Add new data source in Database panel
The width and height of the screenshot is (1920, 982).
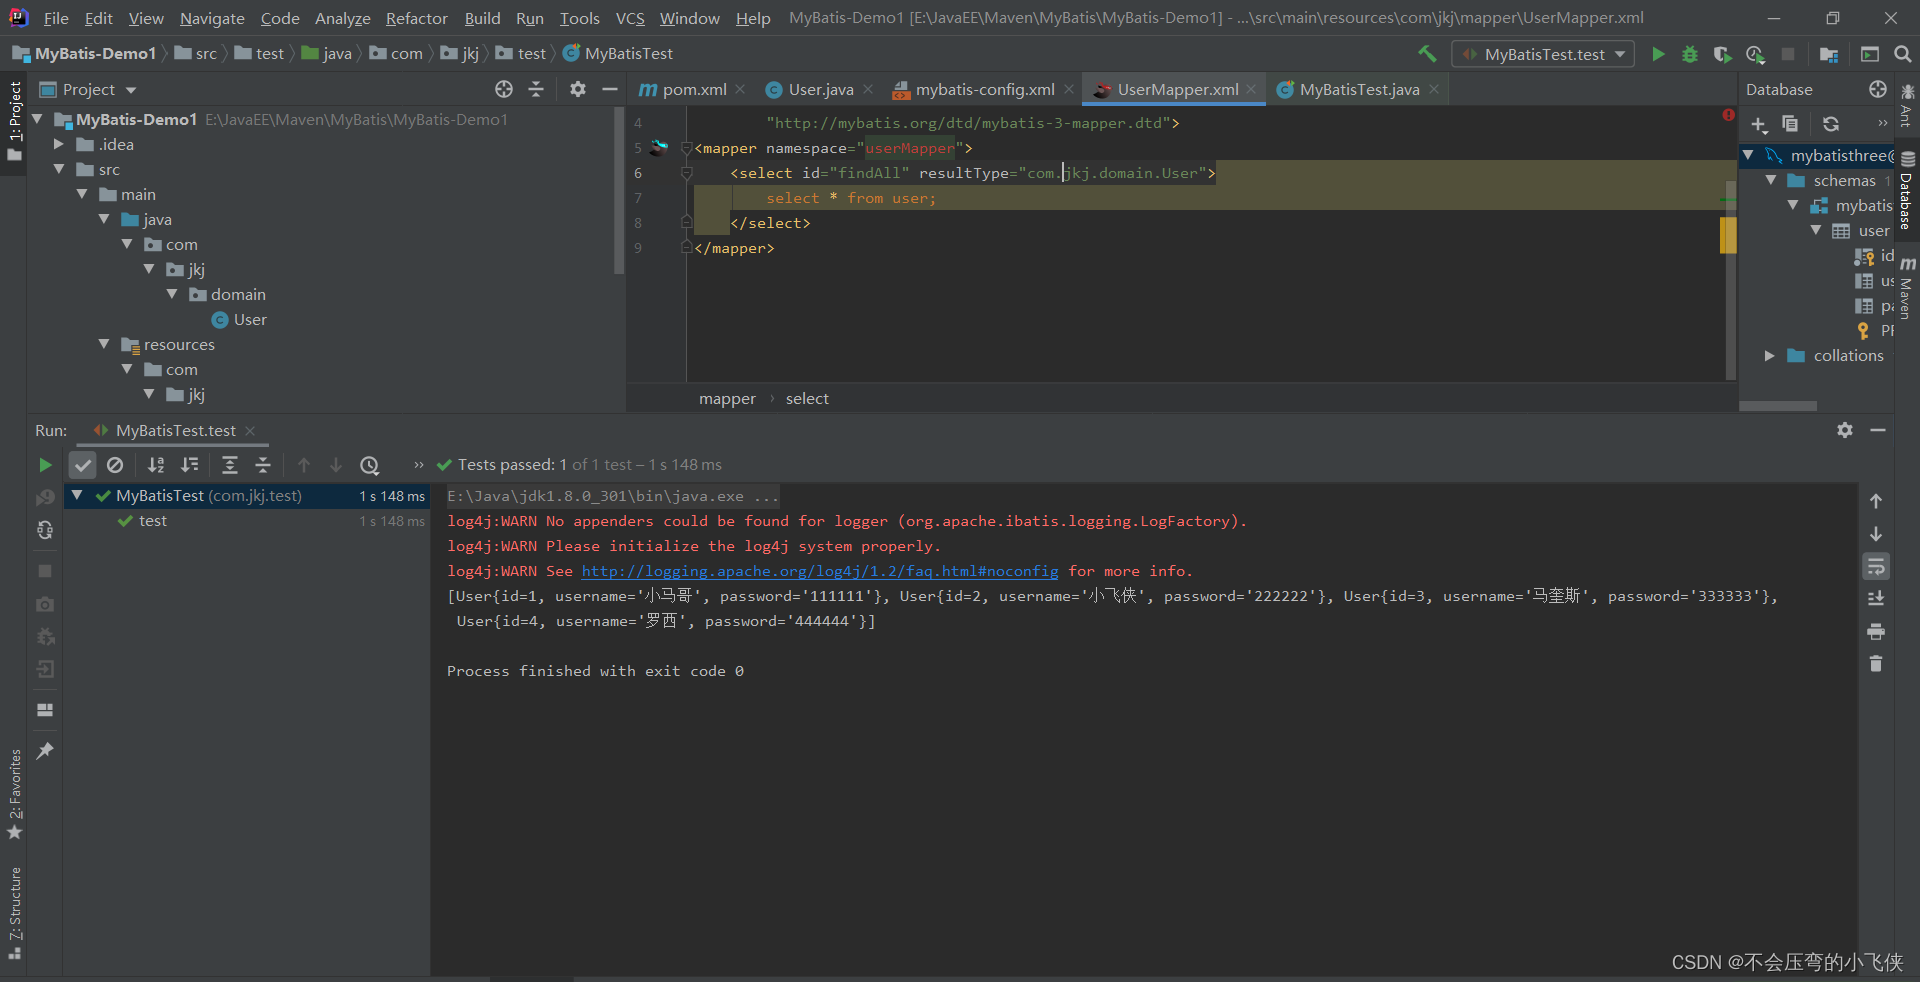(x=1759, y=124)
